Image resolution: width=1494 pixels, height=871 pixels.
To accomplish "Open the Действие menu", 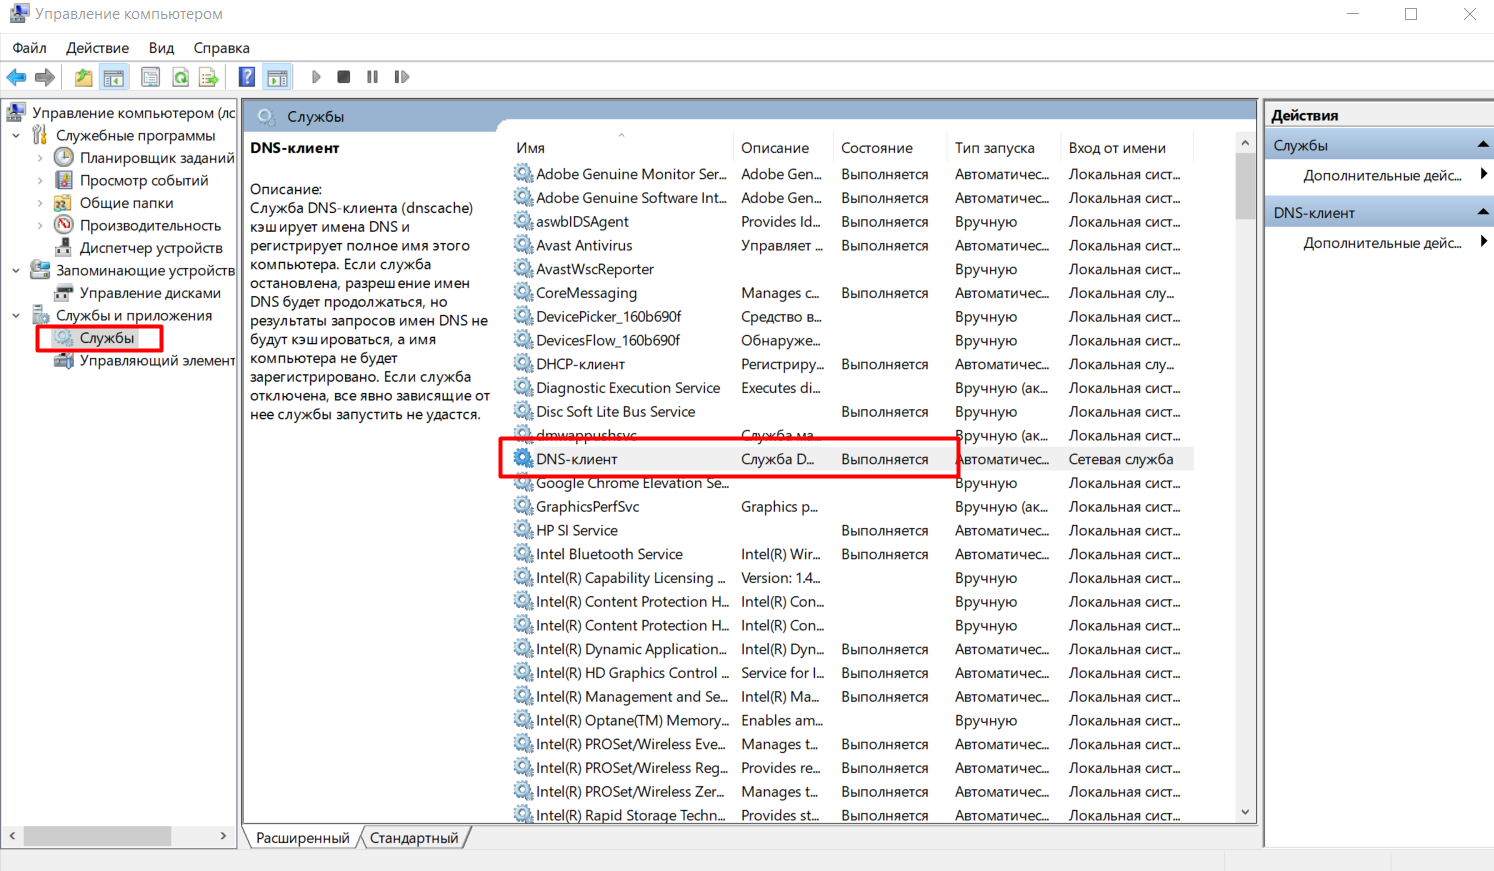I will [x=97, y=48].
